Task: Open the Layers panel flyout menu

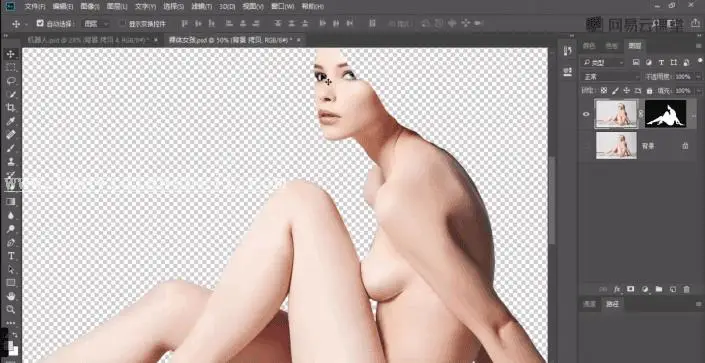Action: coord(698,45)
